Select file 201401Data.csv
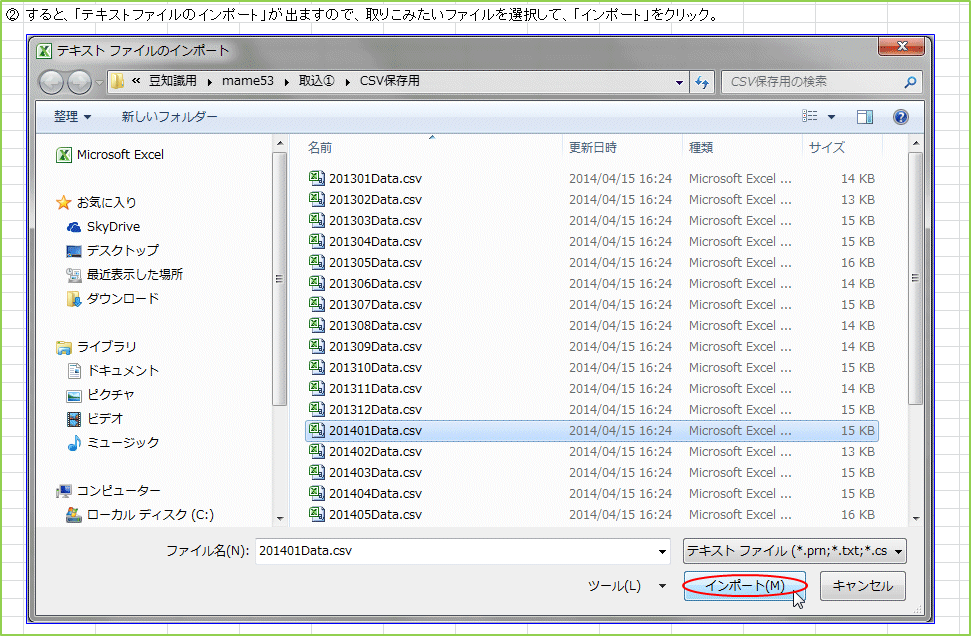The width and height of the screenshot is (971, 636). tap(592, 430)
